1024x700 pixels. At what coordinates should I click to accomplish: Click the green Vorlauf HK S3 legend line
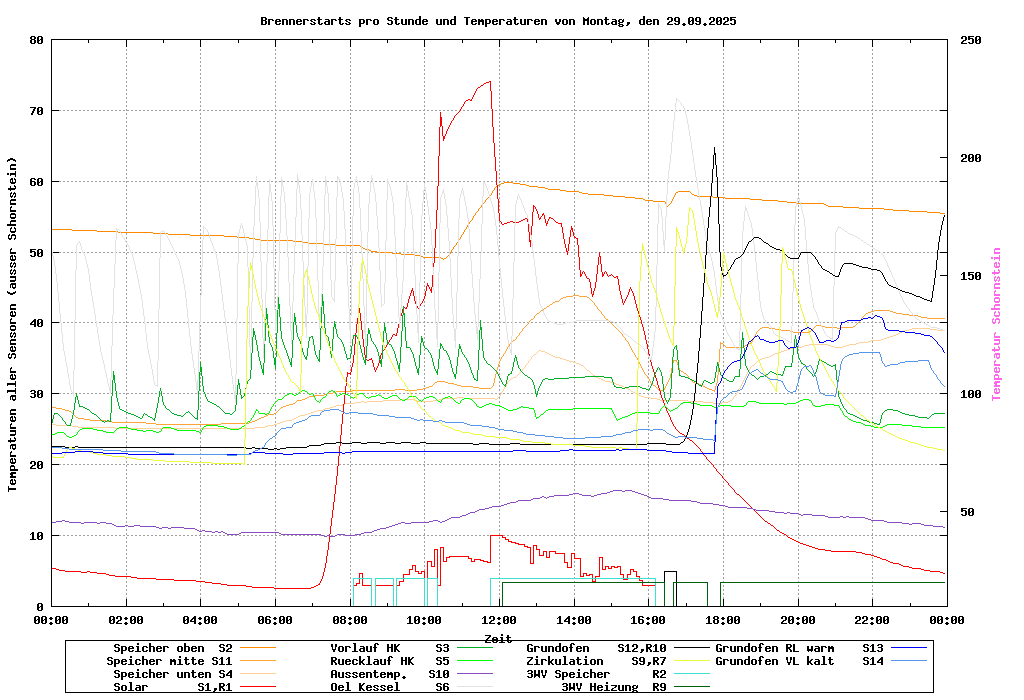(x=477, y=648)
